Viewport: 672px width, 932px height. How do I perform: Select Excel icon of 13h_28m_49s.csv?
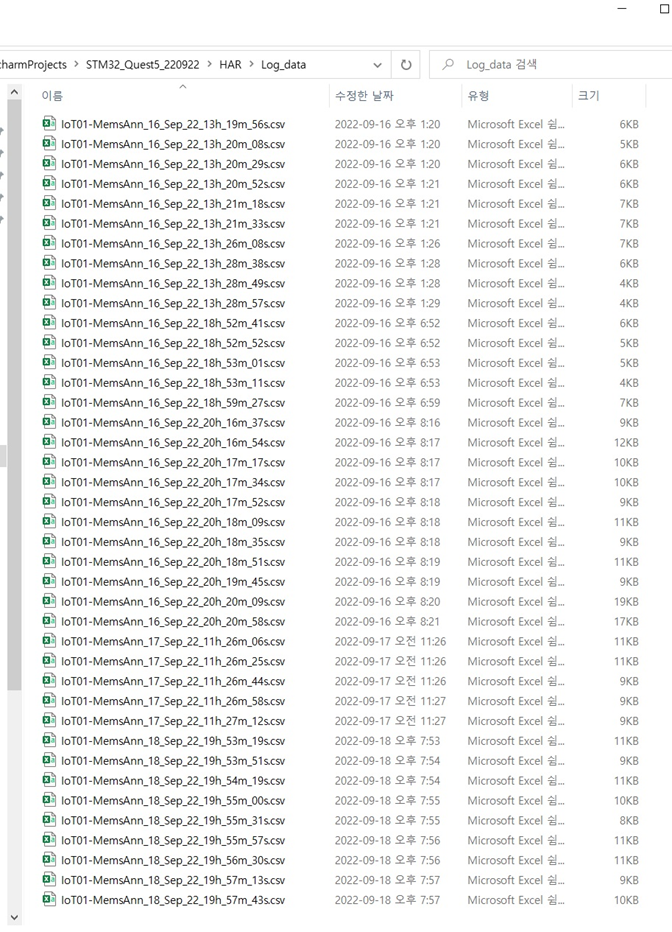pyautogui.click(x=49, y=283)
